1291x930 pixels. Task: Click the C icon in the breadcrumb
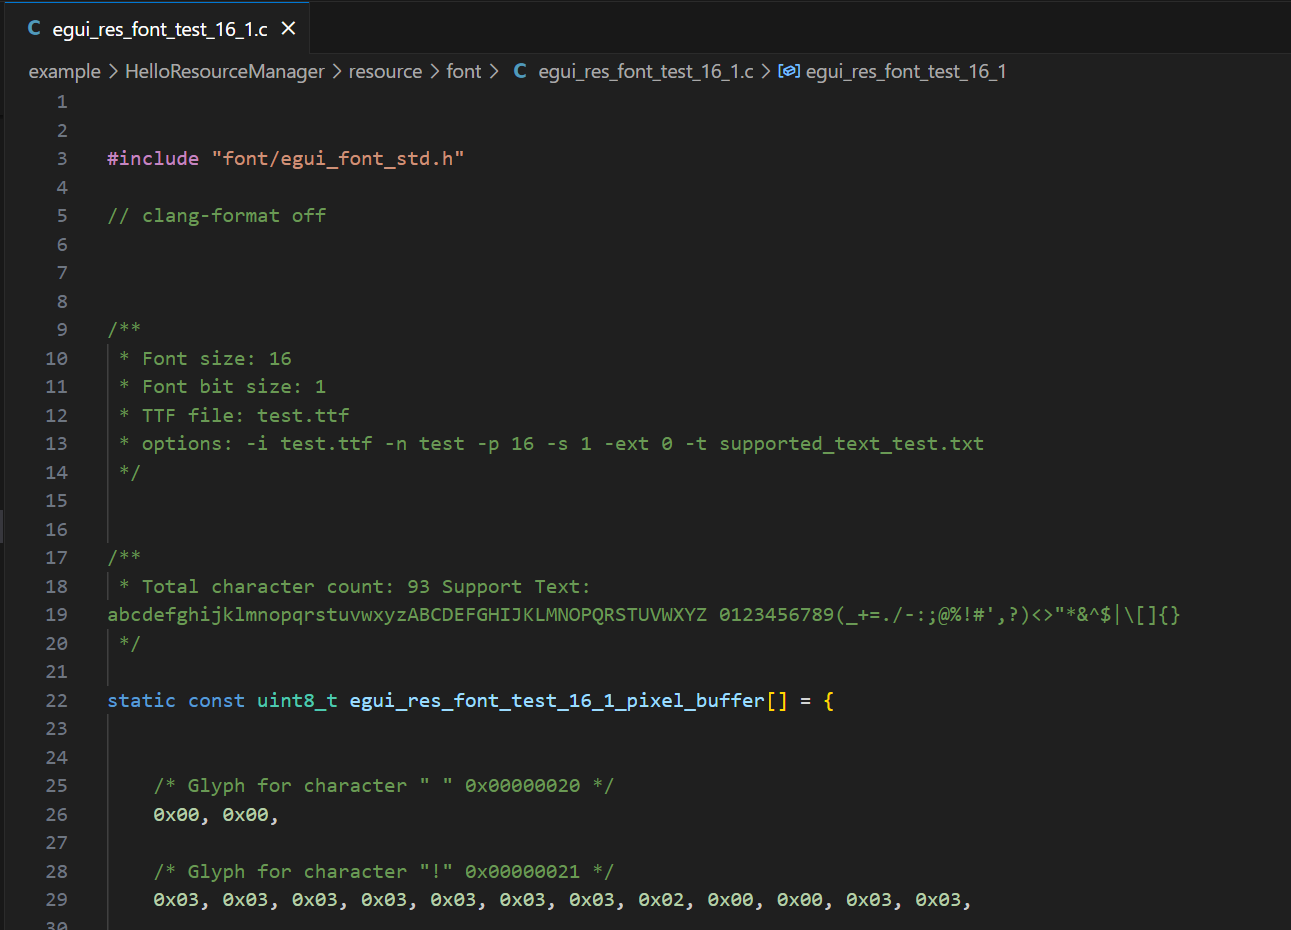point(520,72)
